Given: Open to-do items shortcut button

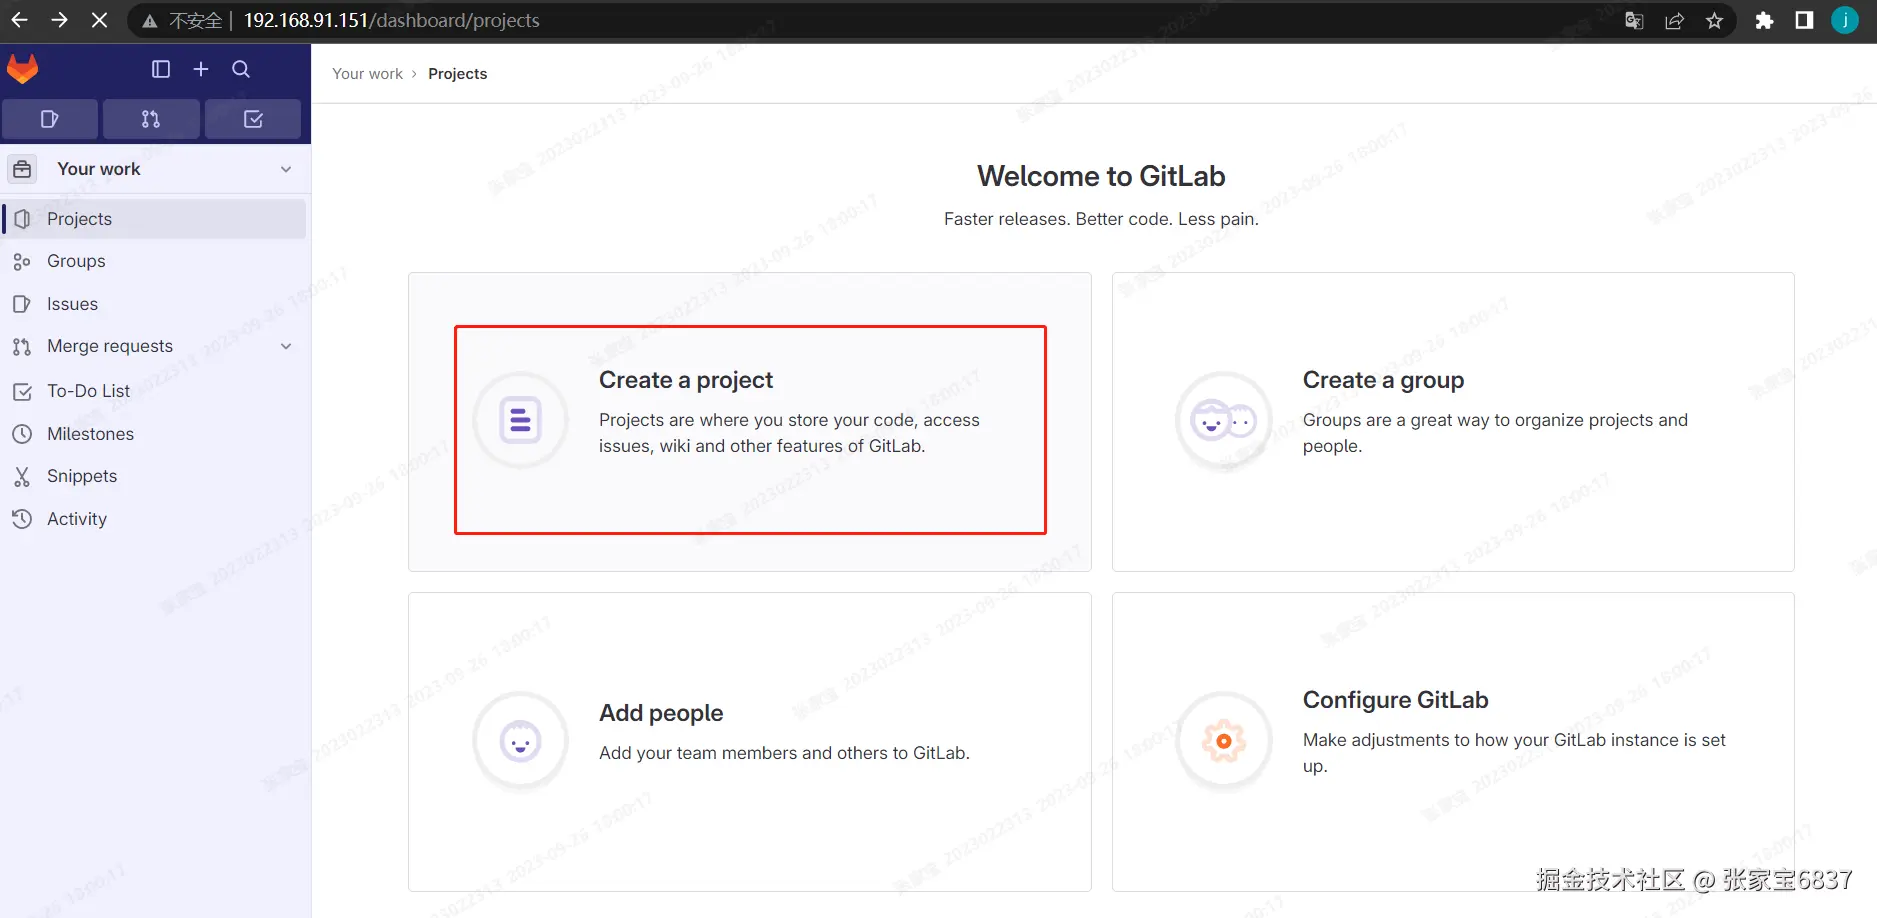Looking at the screenshot, I should click(x=253, y=119).
